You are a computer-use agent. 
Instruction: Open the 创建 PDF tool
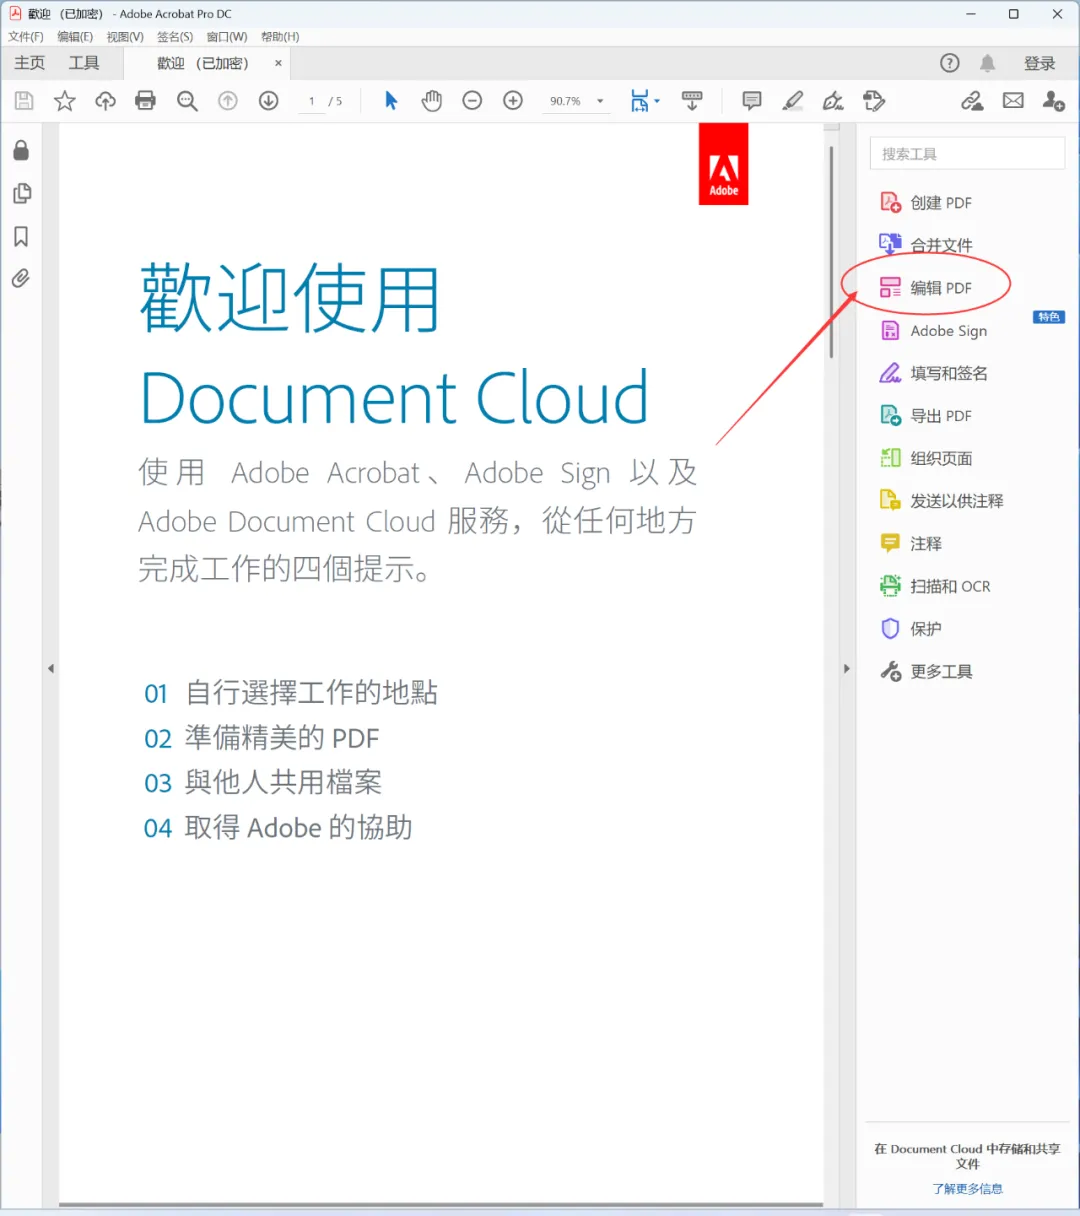pos(926,203)
